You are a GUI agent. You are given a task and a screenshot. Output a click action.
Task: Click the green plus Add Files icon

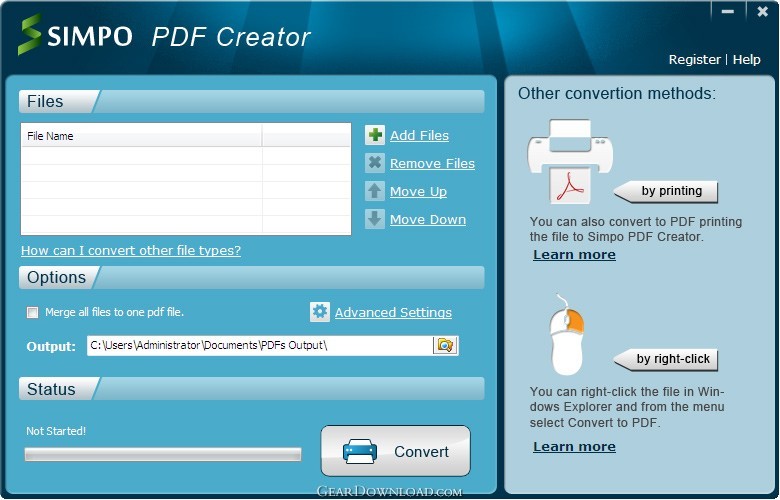(x=375, y=135)
